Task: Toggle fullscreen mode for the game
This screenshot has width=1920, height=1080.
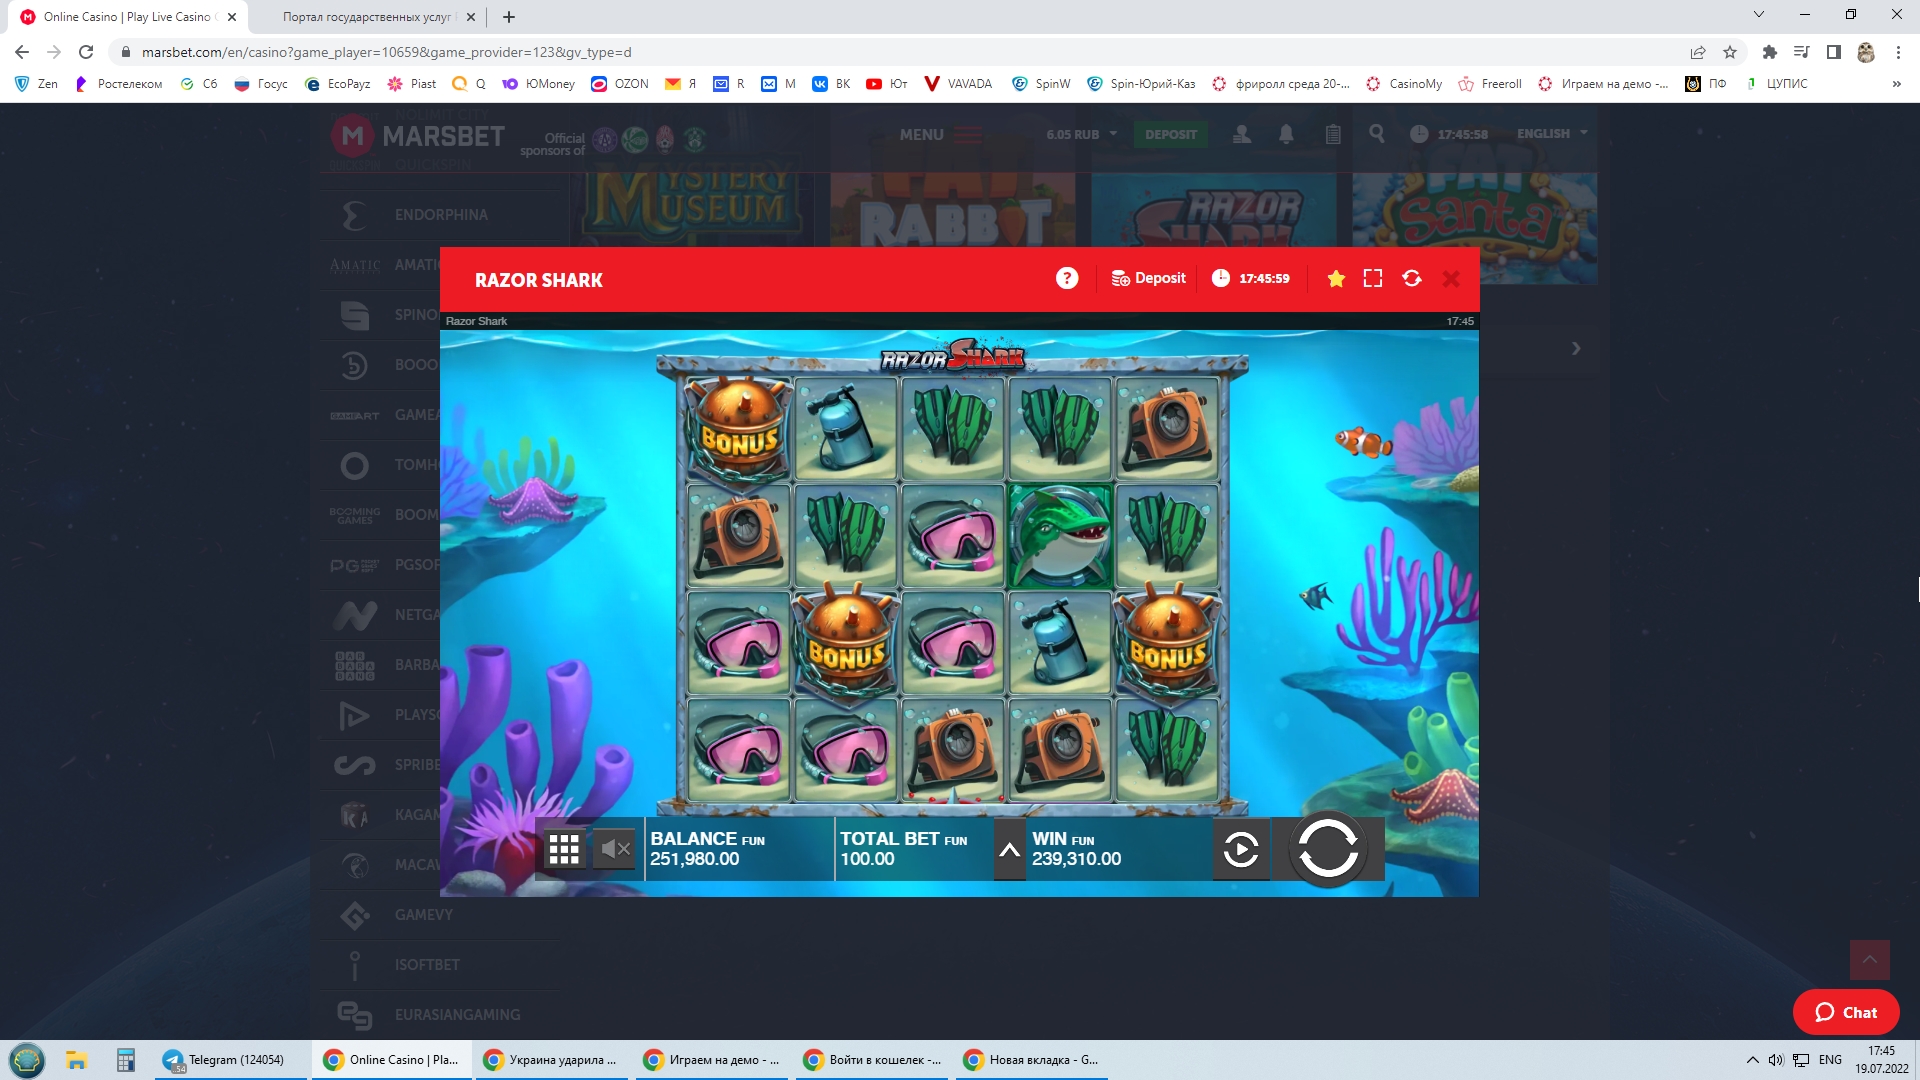Action: 1373,279
